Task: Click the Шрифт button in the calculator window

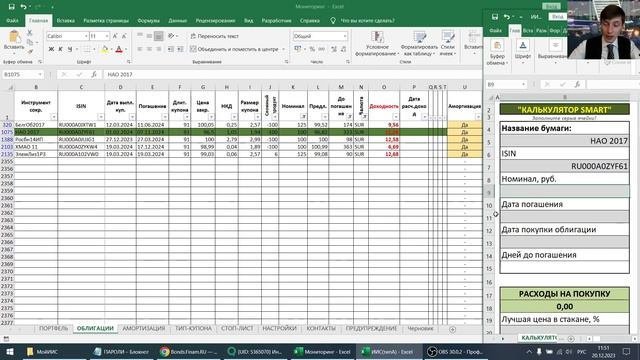Action: pyautogui.click(x=523, y=50)
